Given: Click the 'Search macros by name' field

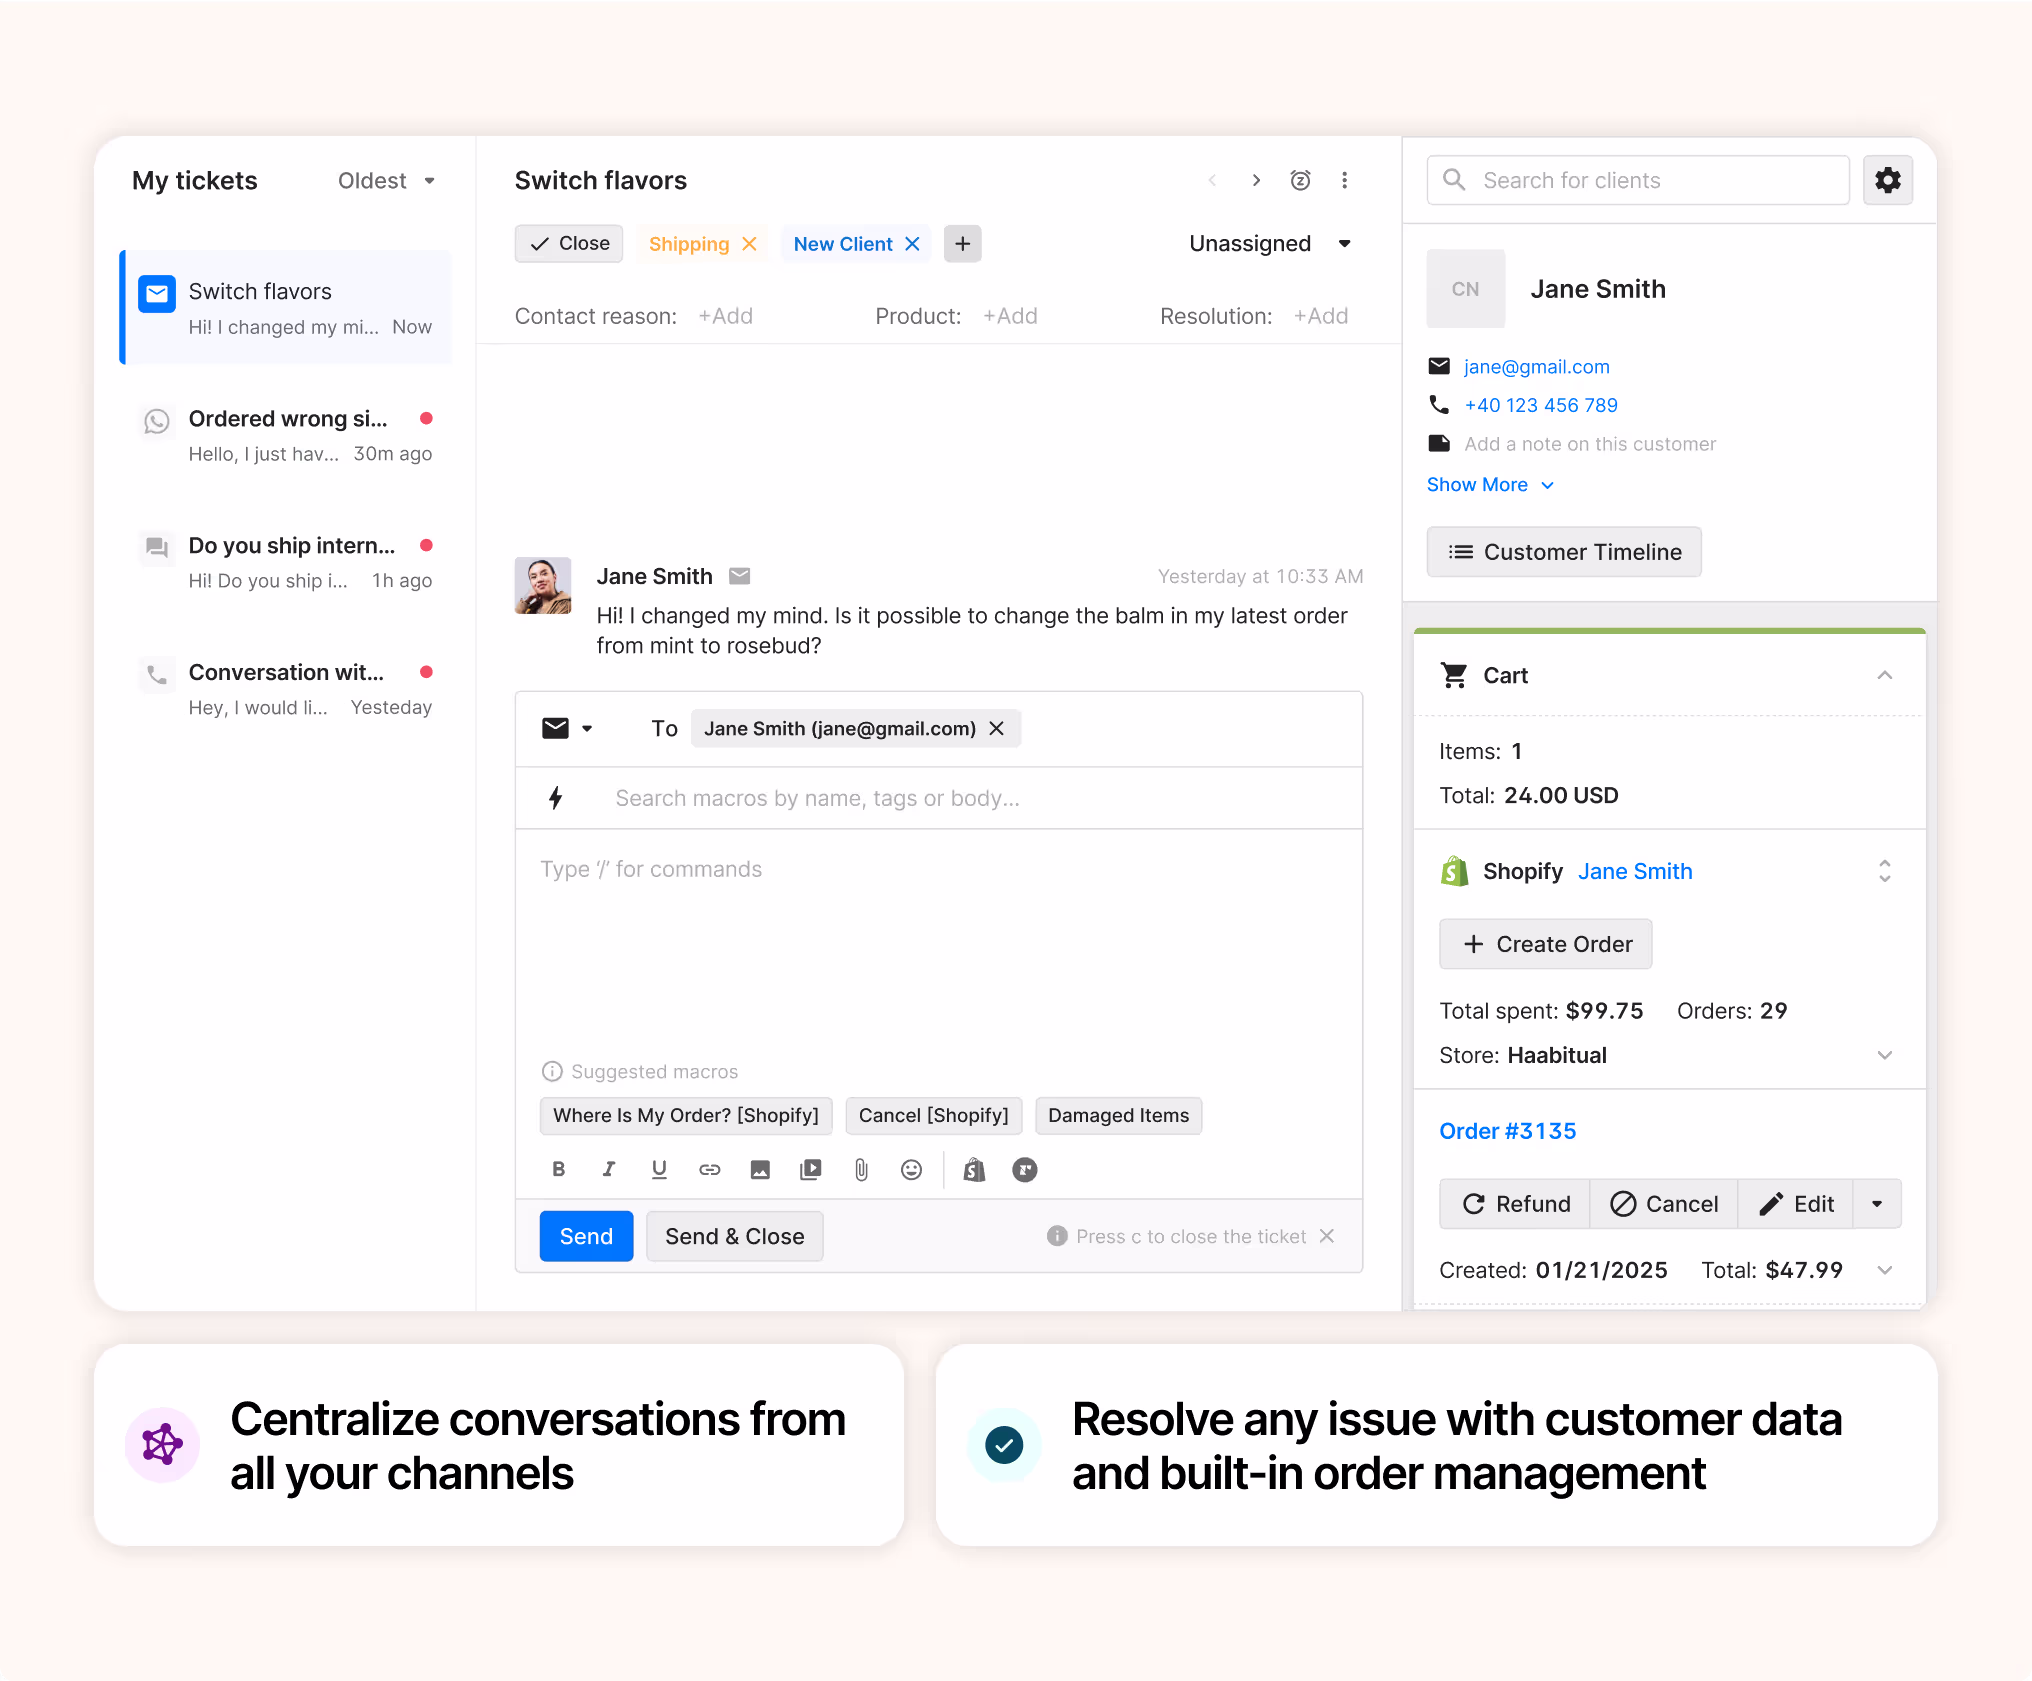Looking at the screenshot, I should coord(940,798).
